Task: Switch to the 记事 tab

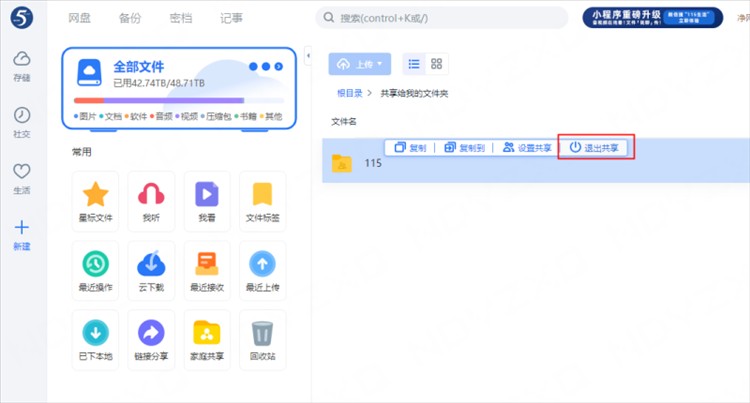Action: [x=232, y=18]
